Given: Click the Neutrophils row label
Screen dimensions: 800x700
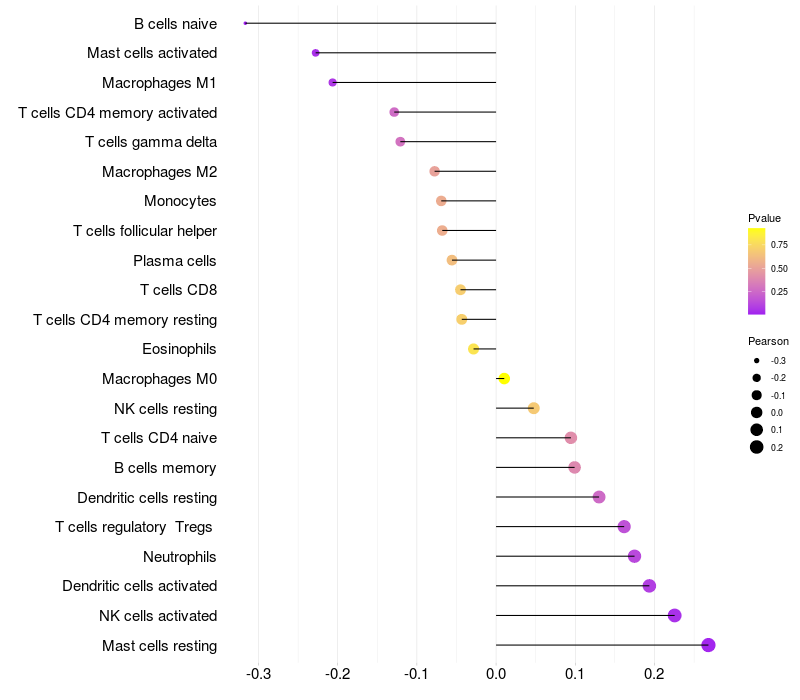Looking at the screenshot, I should tap(180, 557).
